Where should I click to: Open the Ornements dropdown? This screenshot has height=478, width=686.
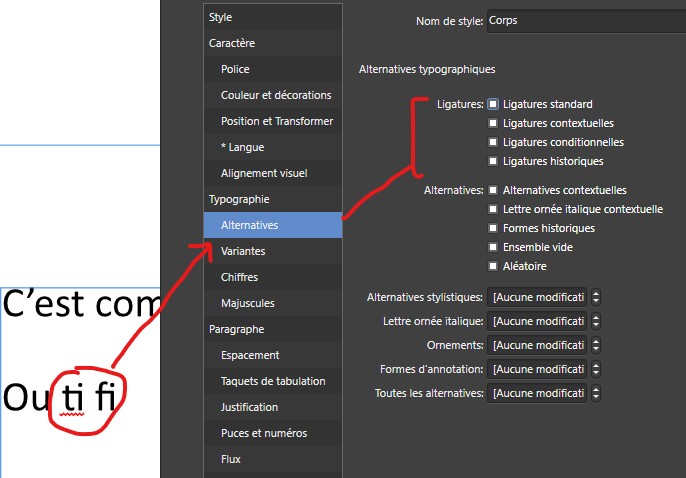pos(537,345)
